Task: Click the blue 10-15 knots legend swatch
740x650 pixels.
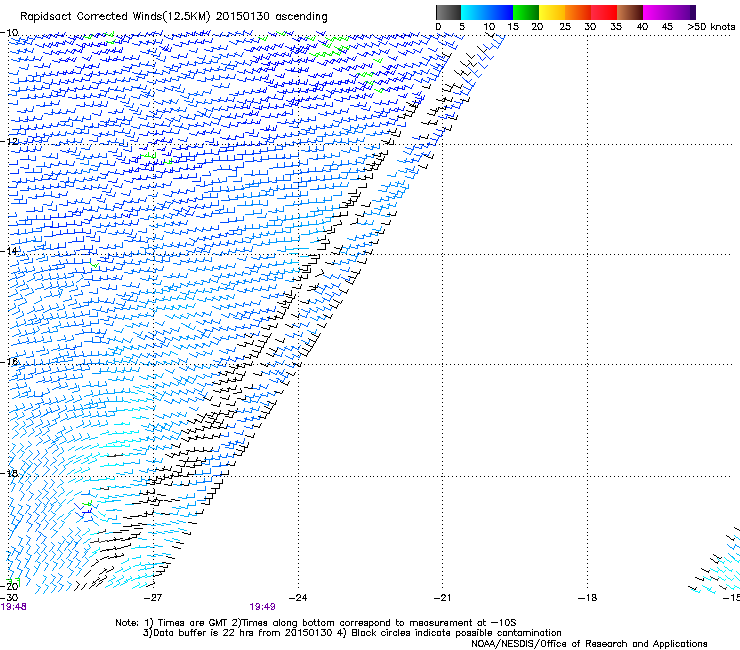Action: click(x=500, y=12)
